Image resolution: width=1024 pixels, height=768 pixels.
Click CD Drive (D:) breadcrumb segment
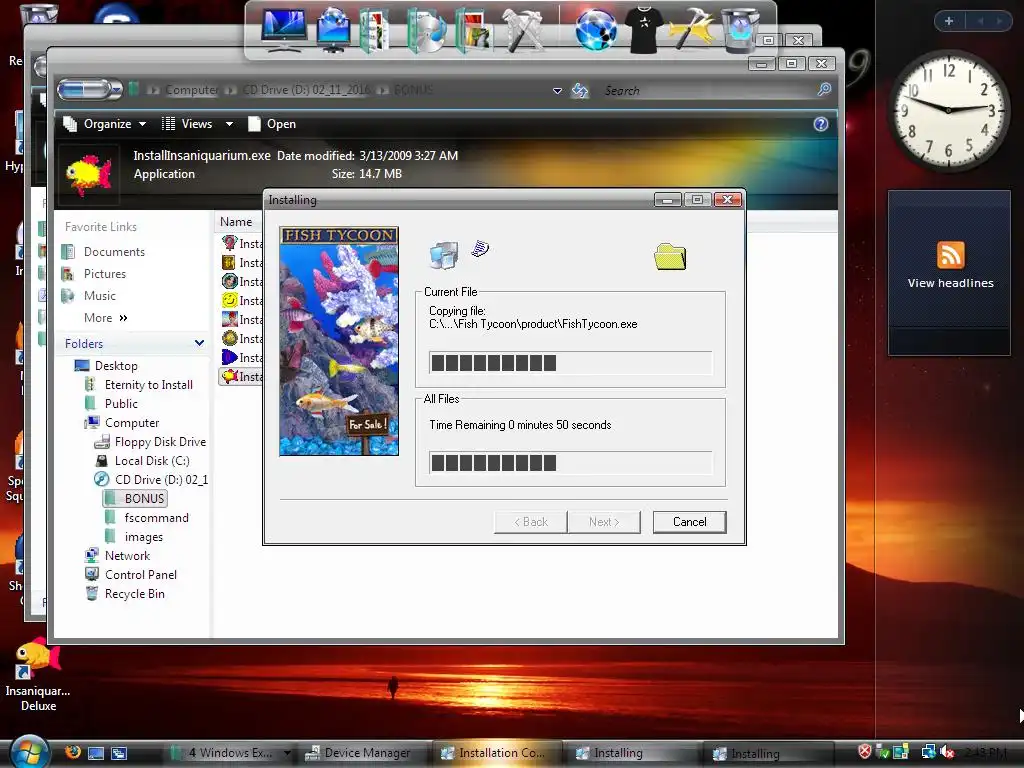point(306,89)
